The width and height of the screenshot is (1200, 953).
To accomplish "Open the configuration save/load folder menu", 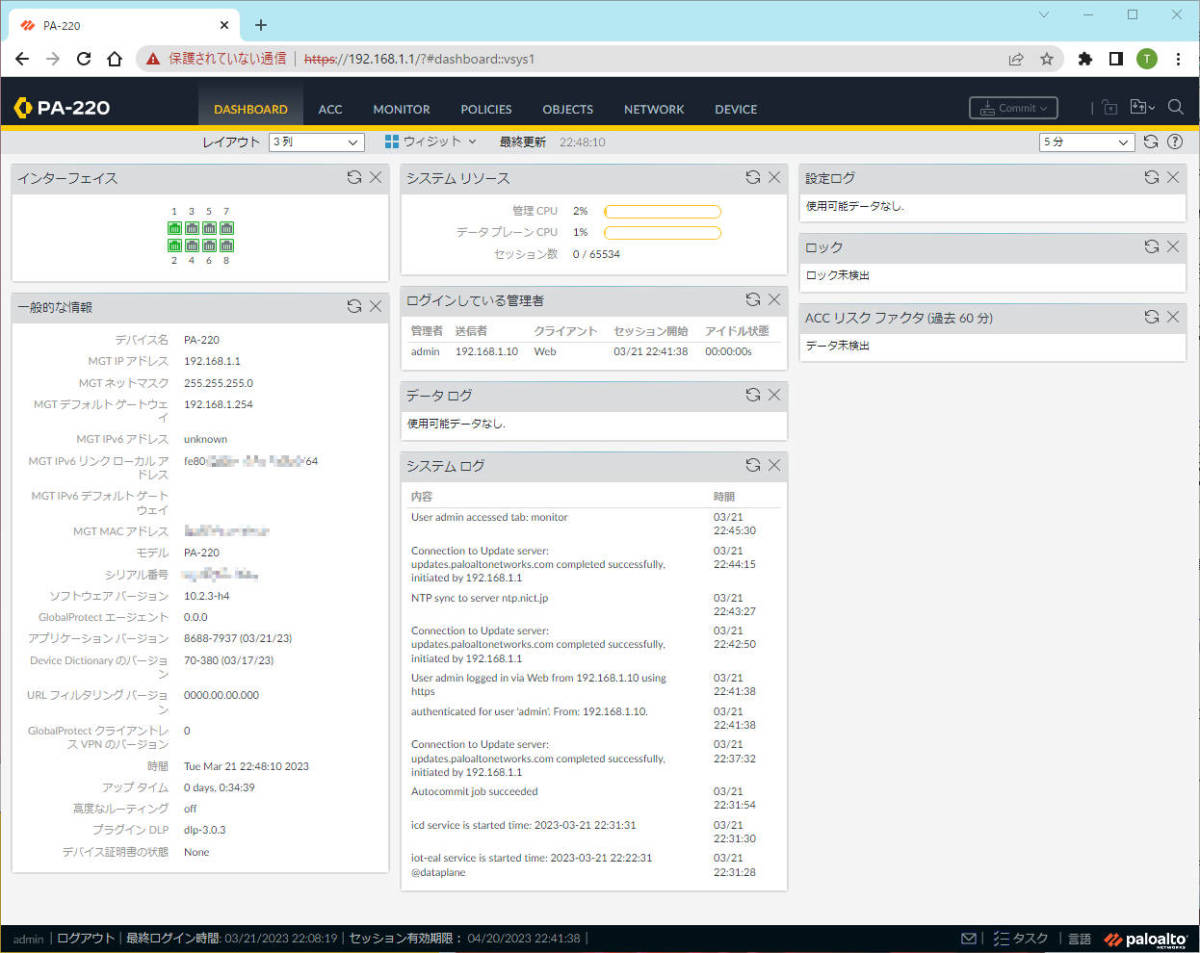I will tap(1142, 107).
